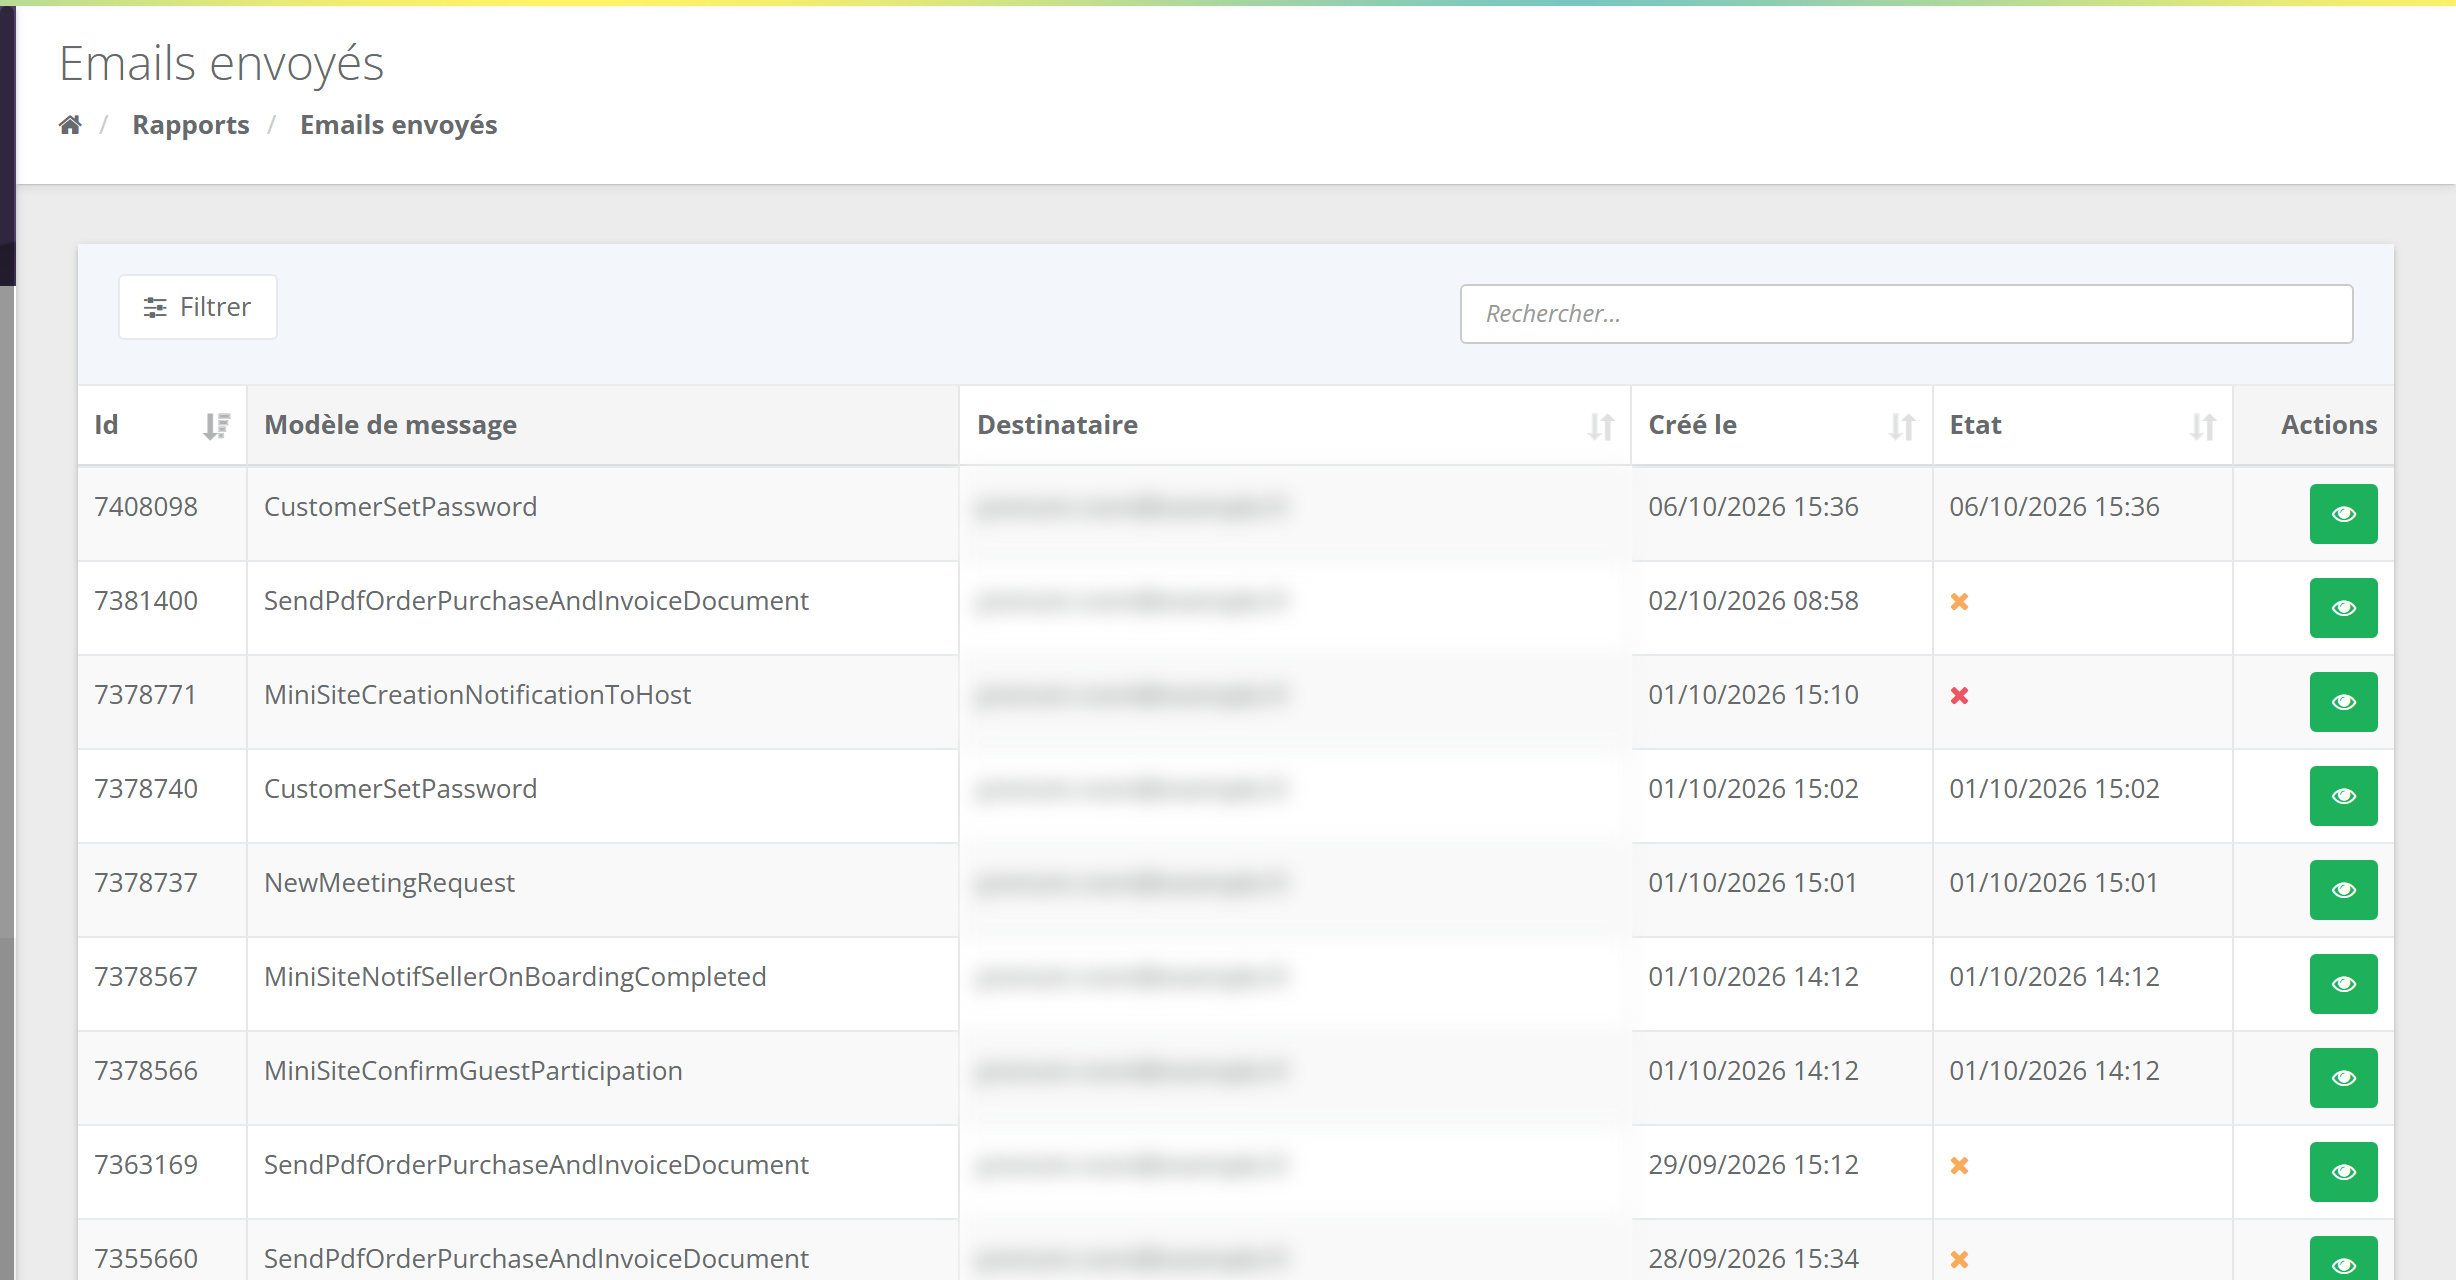
Task: View email 7378740 with eye button
Action: (x=2343, y=796)
